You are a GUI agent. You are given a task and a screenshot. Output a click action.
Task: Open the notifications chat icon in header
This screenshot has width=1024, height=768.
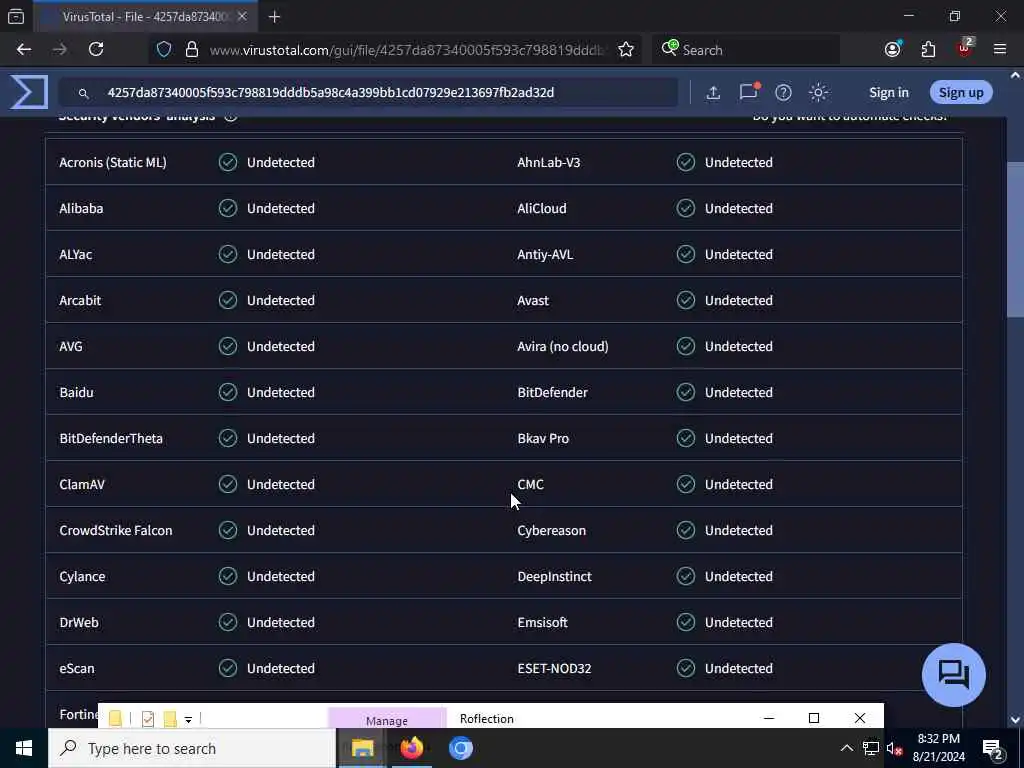pos(748,92)
